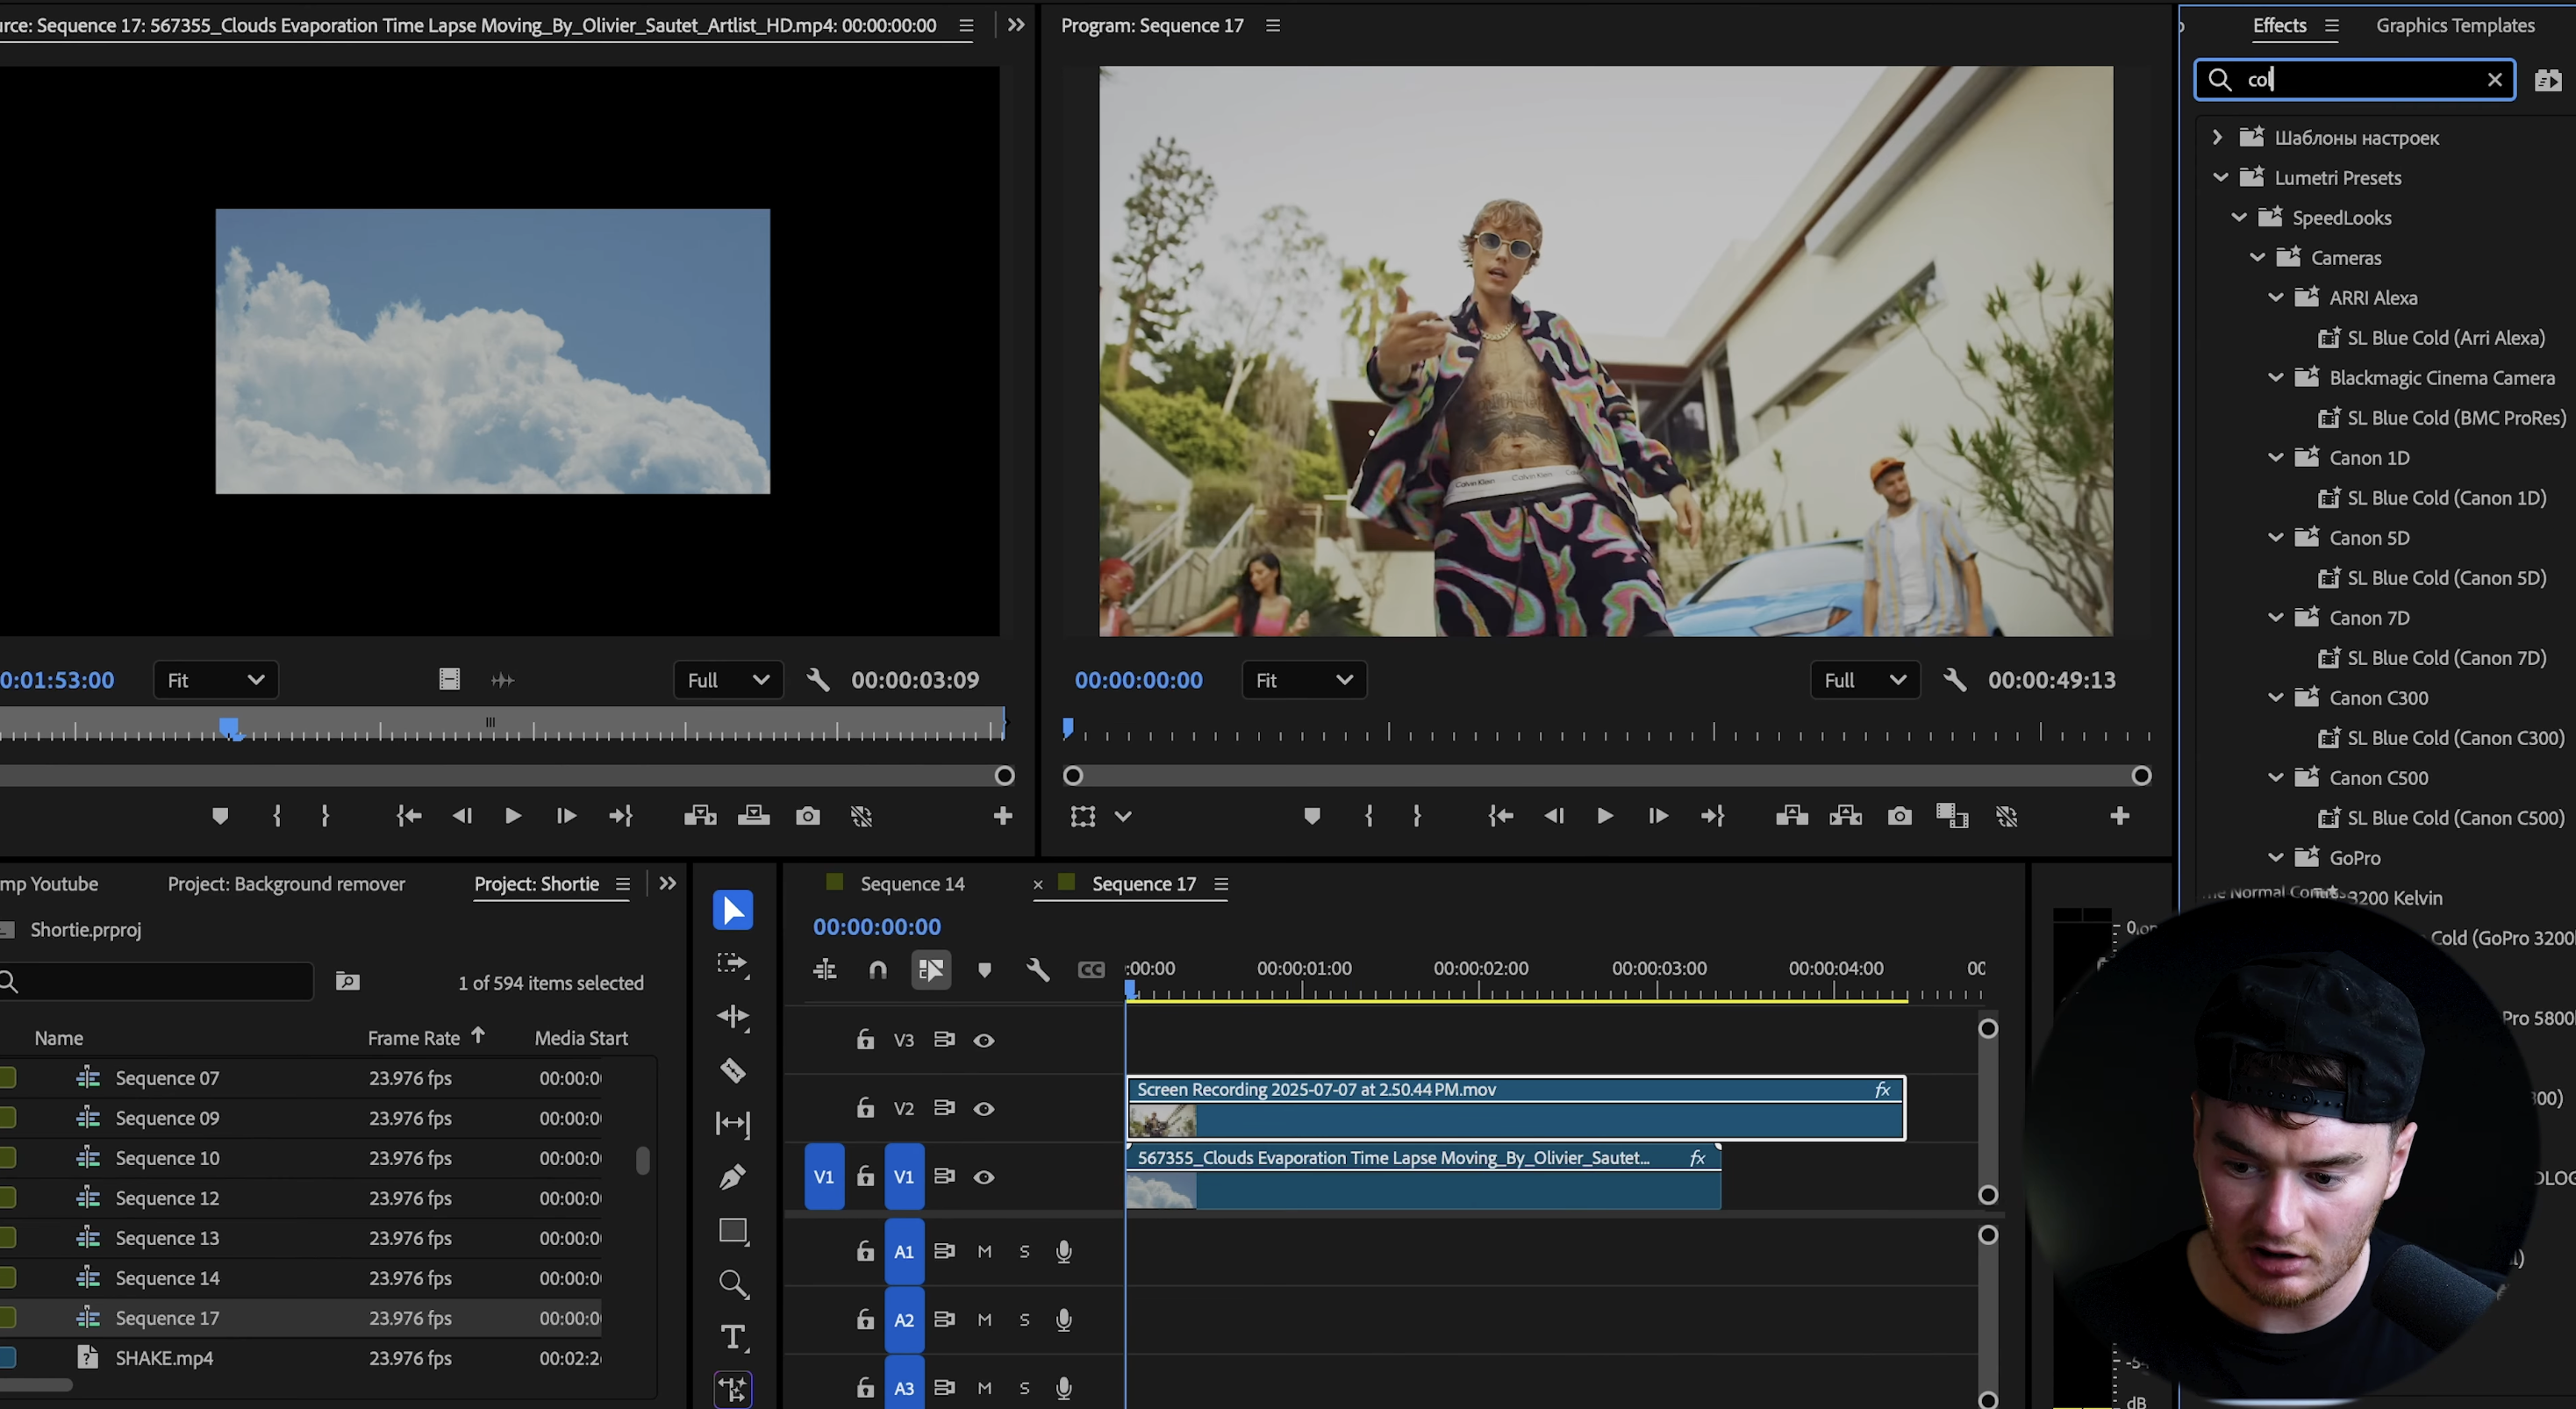Show overflow panels chevron in Project panel
Screen dimensions: 2576x1409
(667, 884)
